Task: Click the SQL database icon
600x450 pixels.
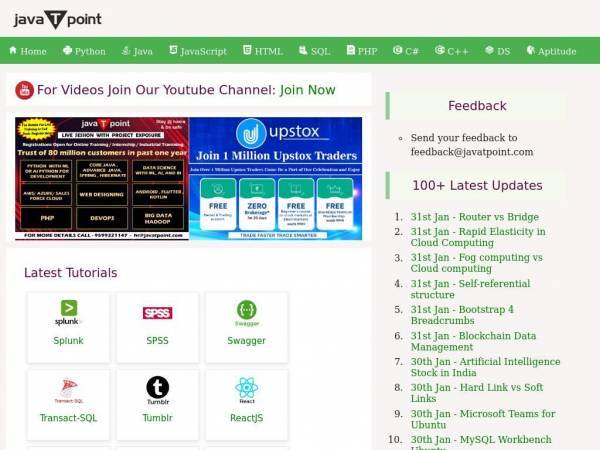Action: (303, 50)
